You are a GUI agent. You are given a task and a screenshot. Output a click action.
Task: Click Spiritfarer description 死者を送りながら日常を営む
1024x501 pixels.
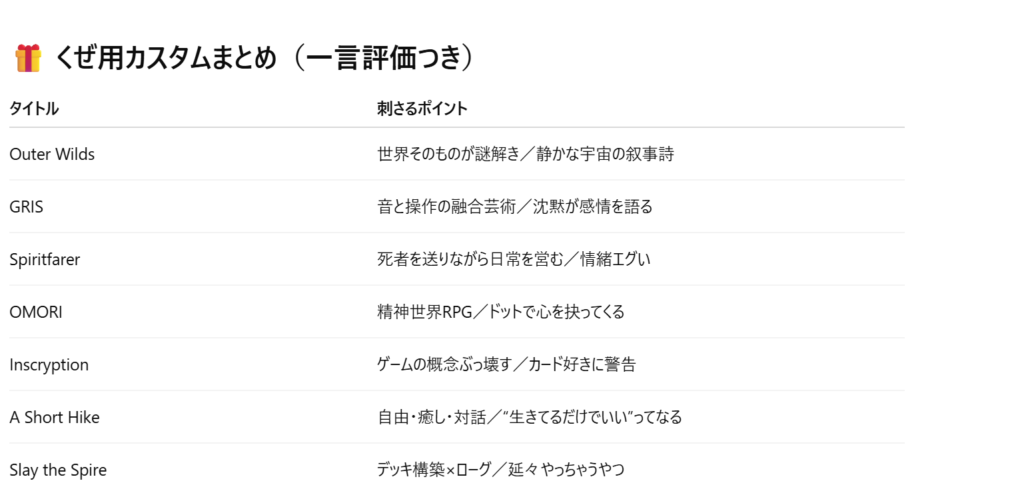coord(462,259)
